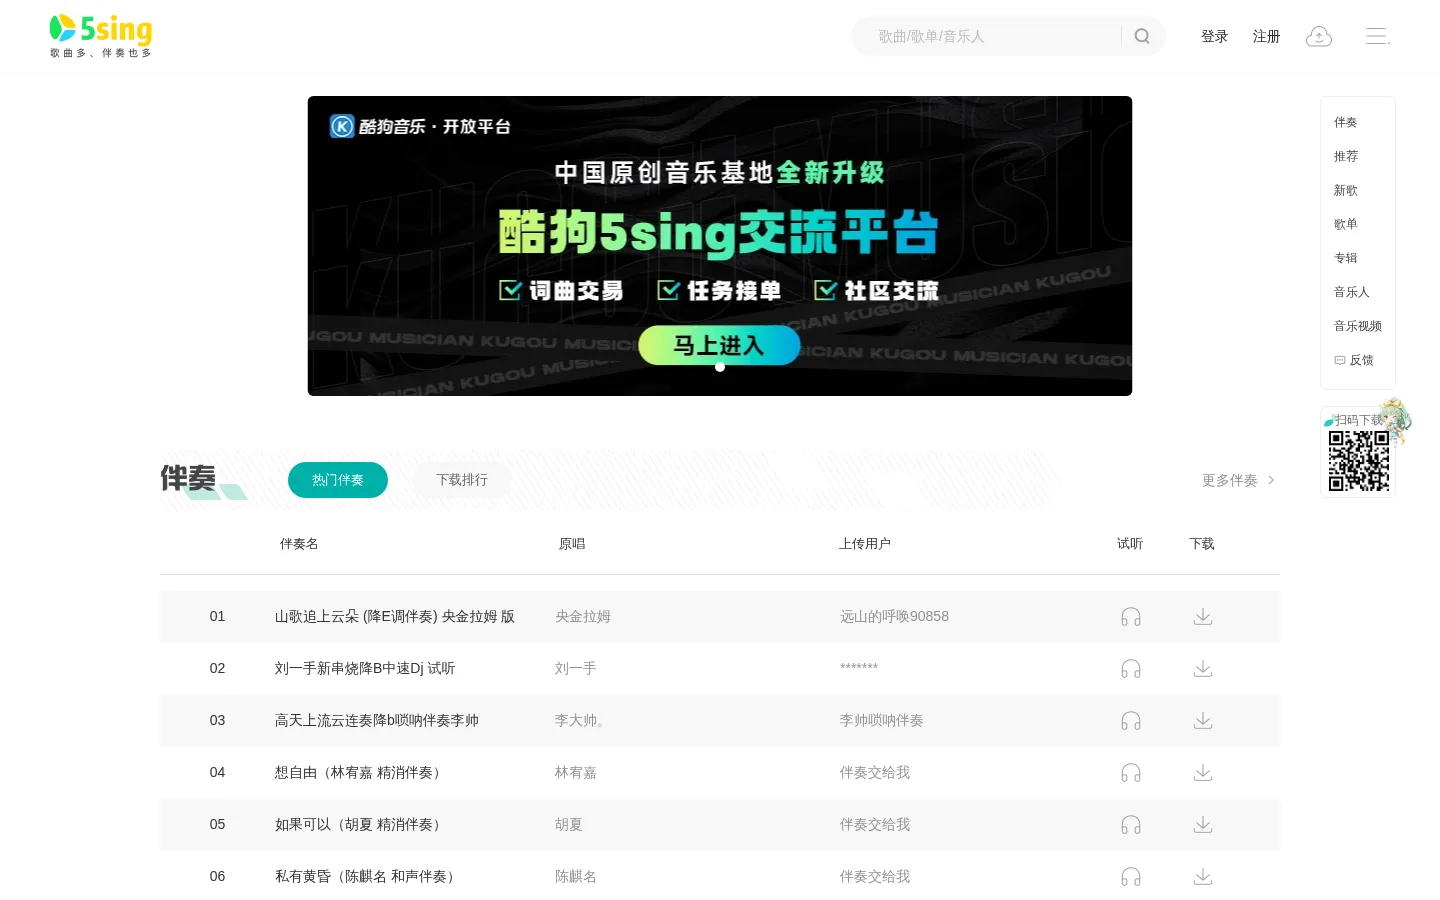
Task: Open the hamburger menu icon
Action: click(x=1378, y=36)
